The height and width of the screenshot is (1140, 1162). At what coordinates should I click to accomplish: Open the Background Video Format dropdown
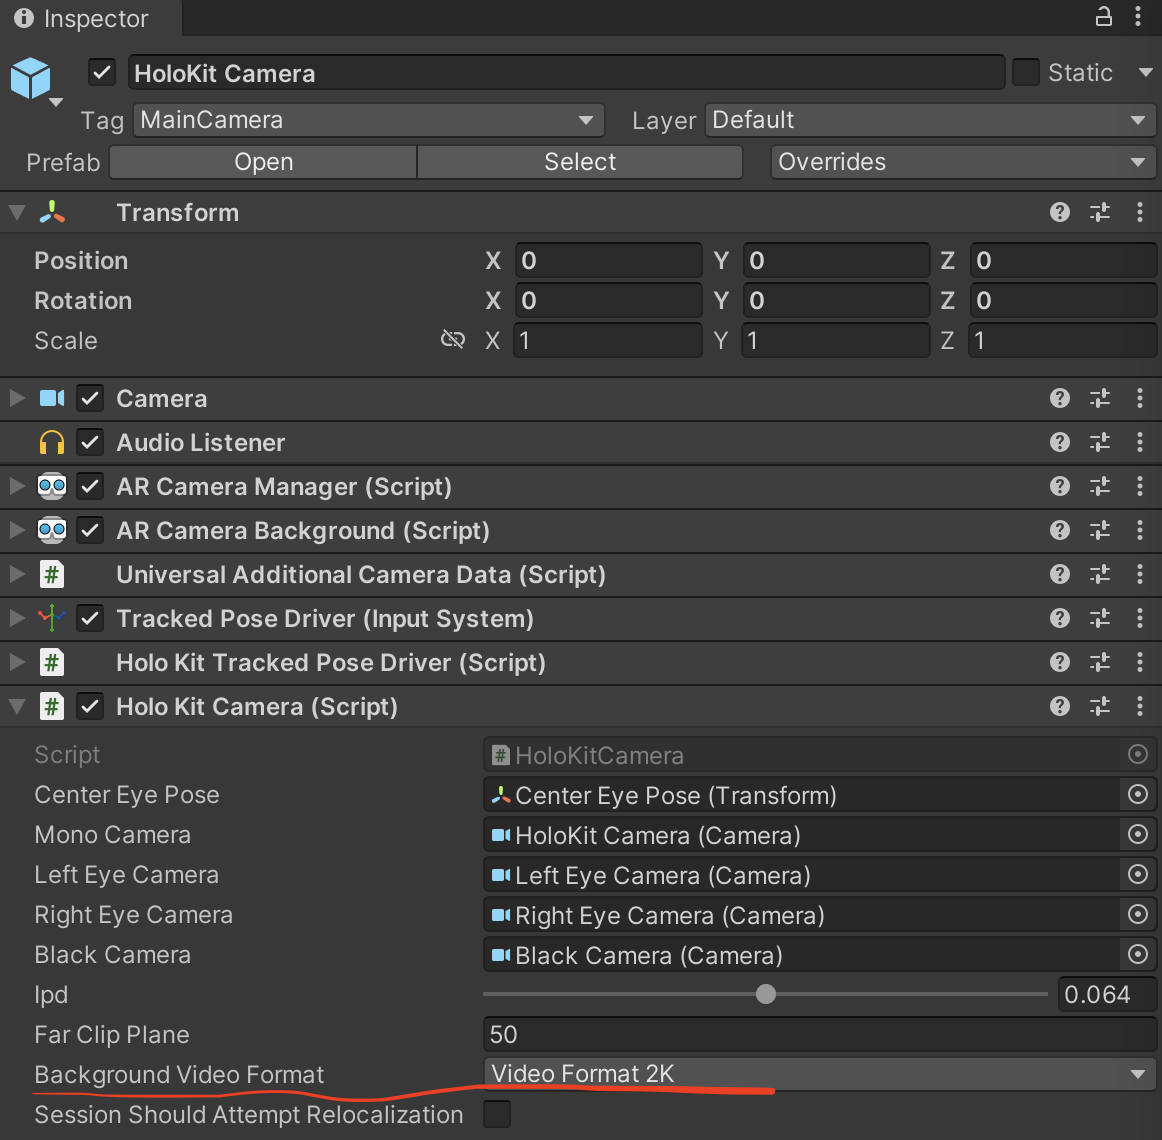(x=818, y=1074)
